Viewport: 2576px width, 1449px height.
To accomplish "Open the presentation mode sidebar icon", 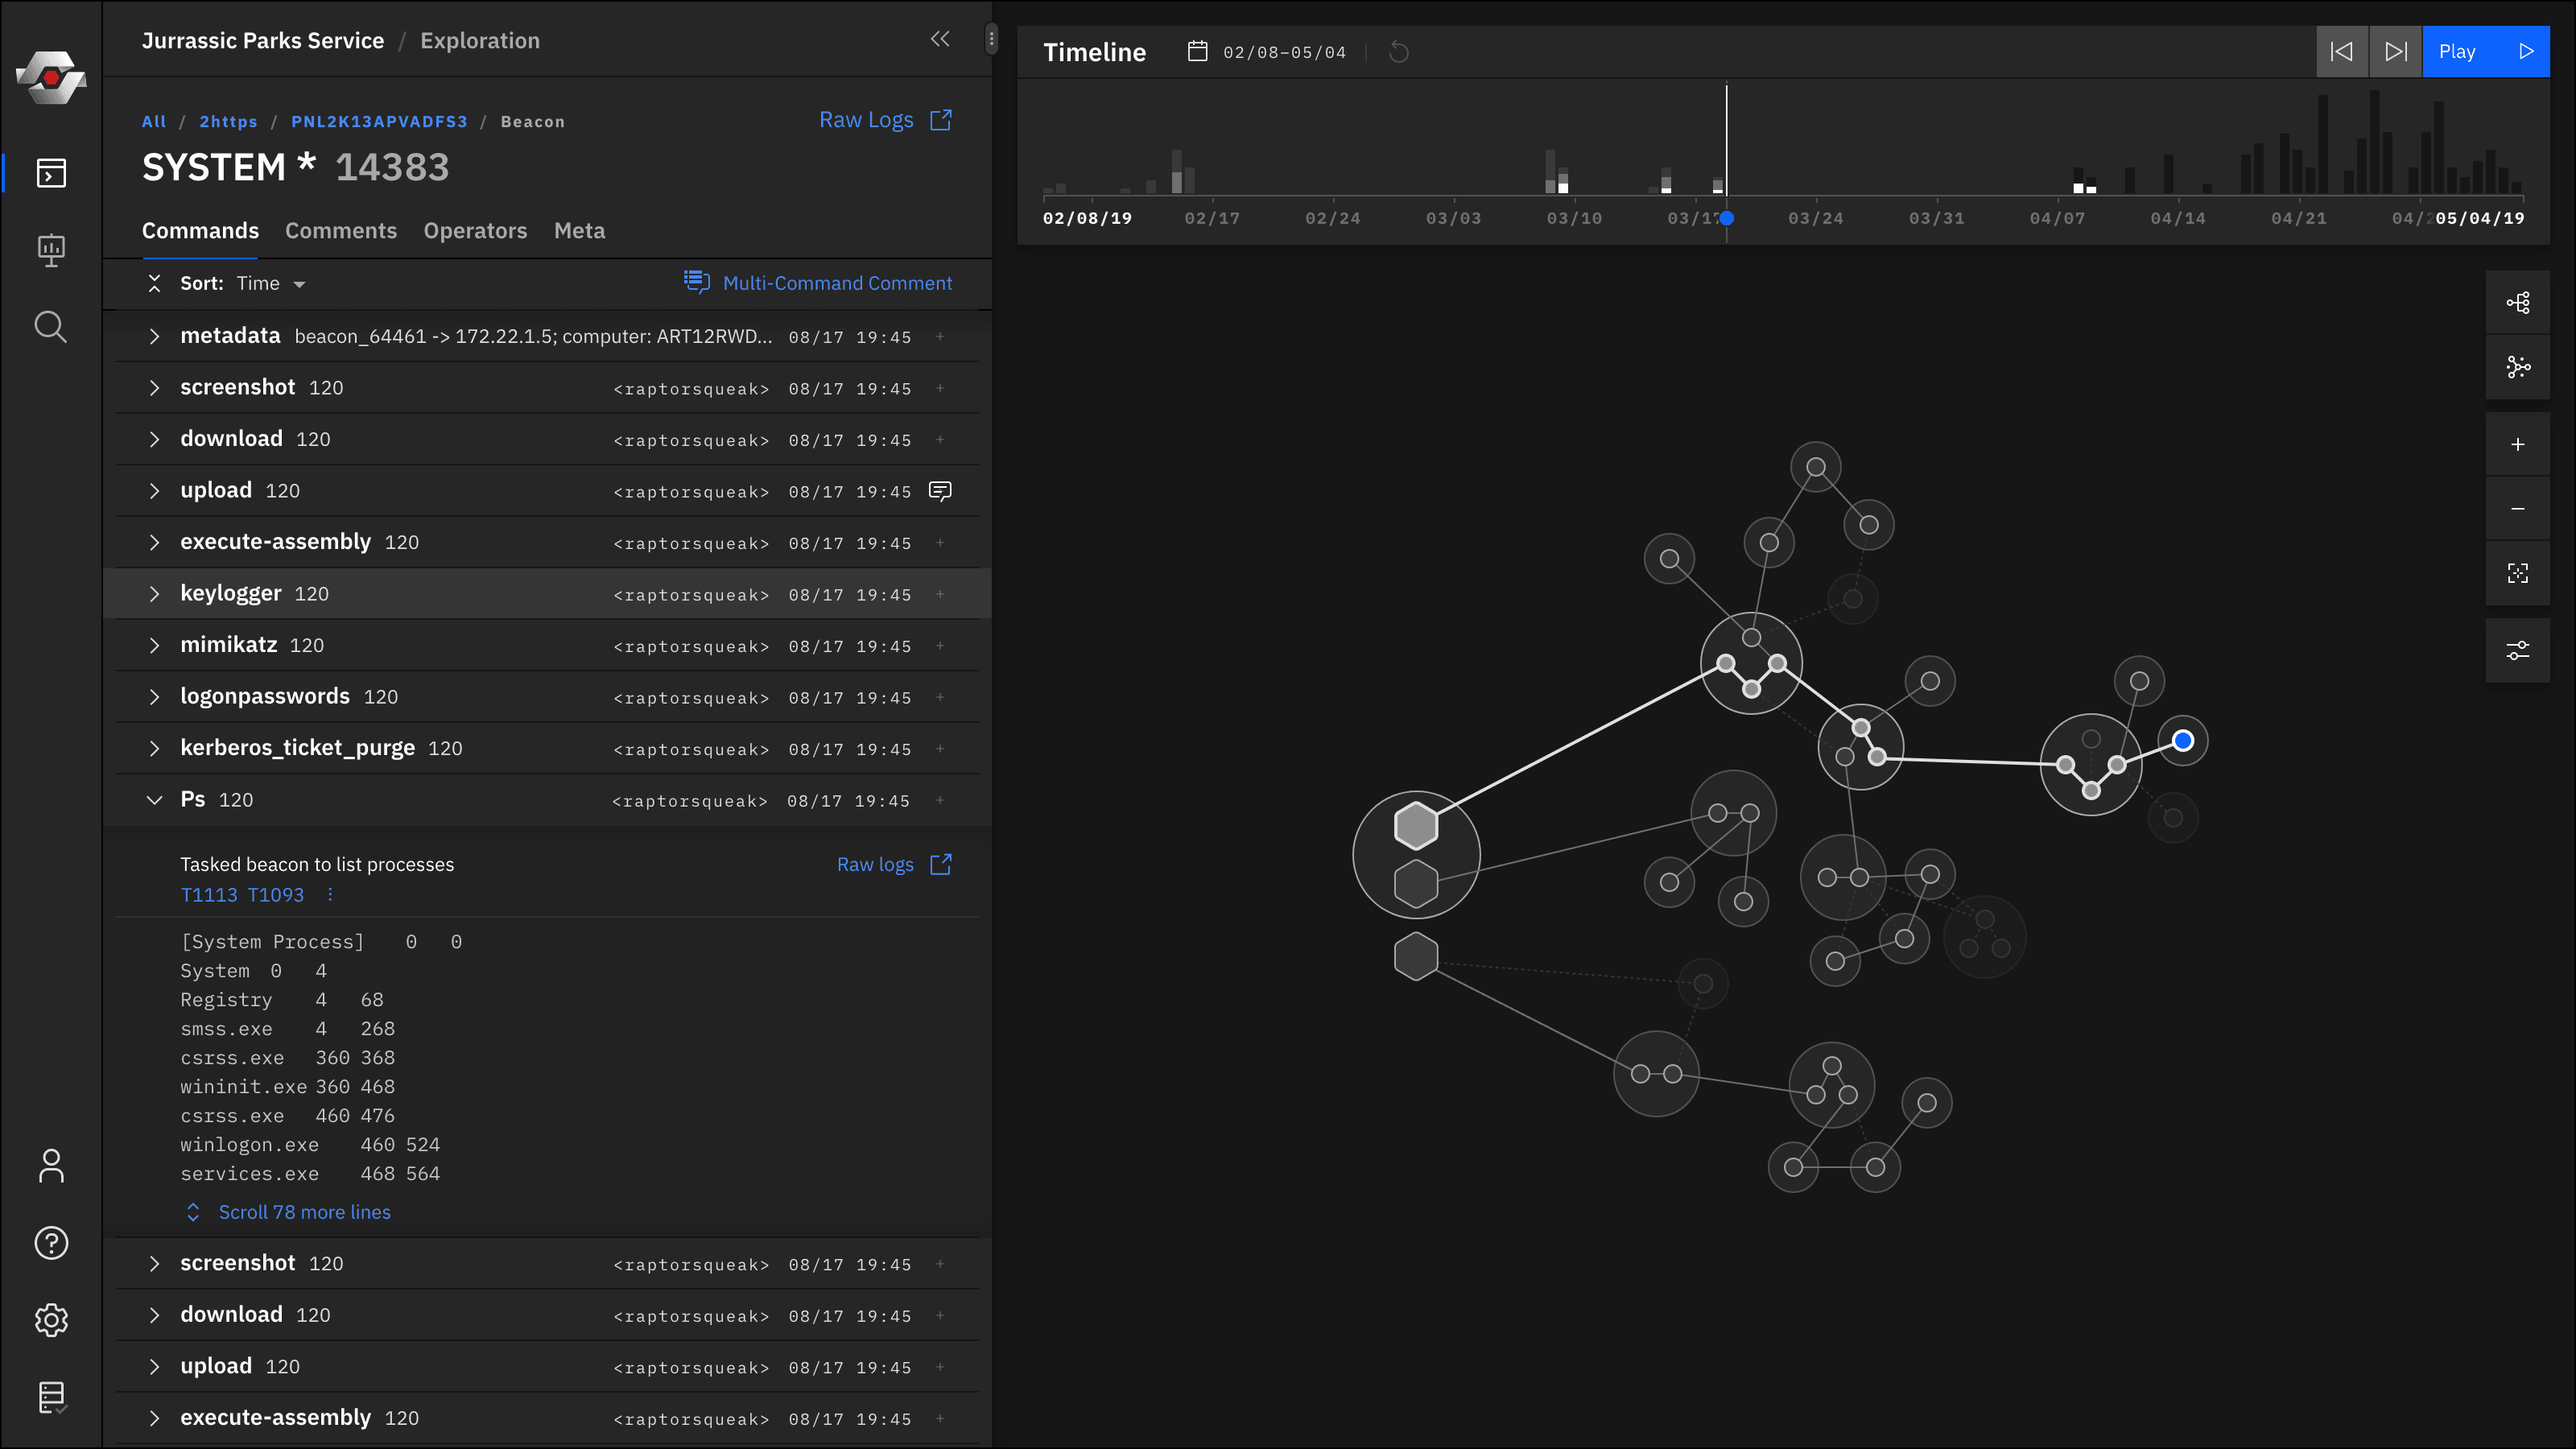I will 51,250.
